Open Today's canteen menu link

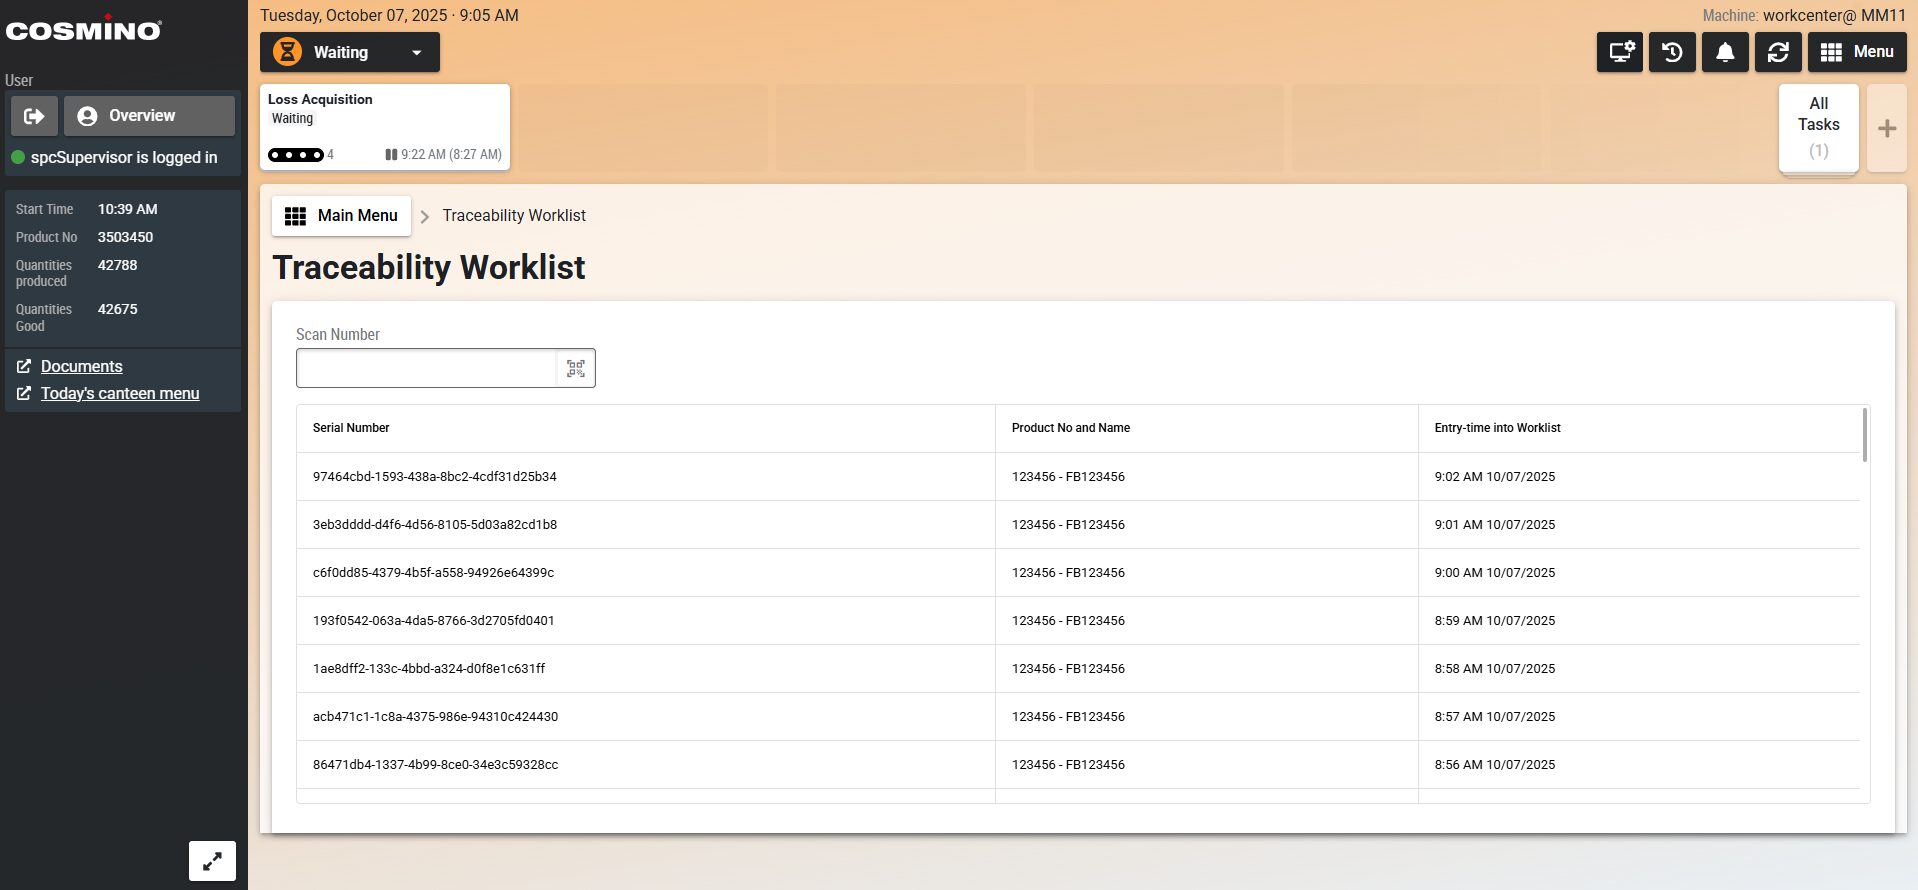pyautogui.click(x=120, y=393)
